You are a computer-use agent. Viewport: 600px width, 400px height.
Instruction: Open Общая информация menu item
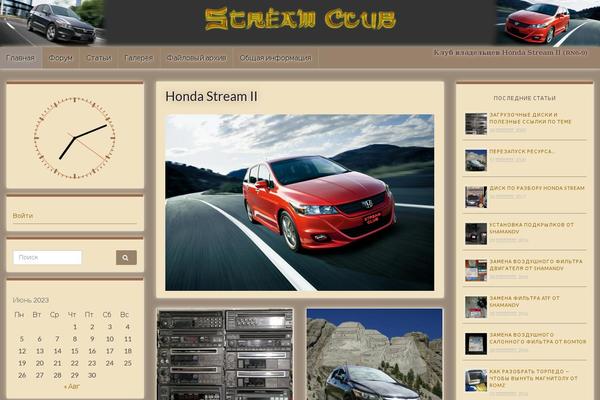tap(276, 58)
